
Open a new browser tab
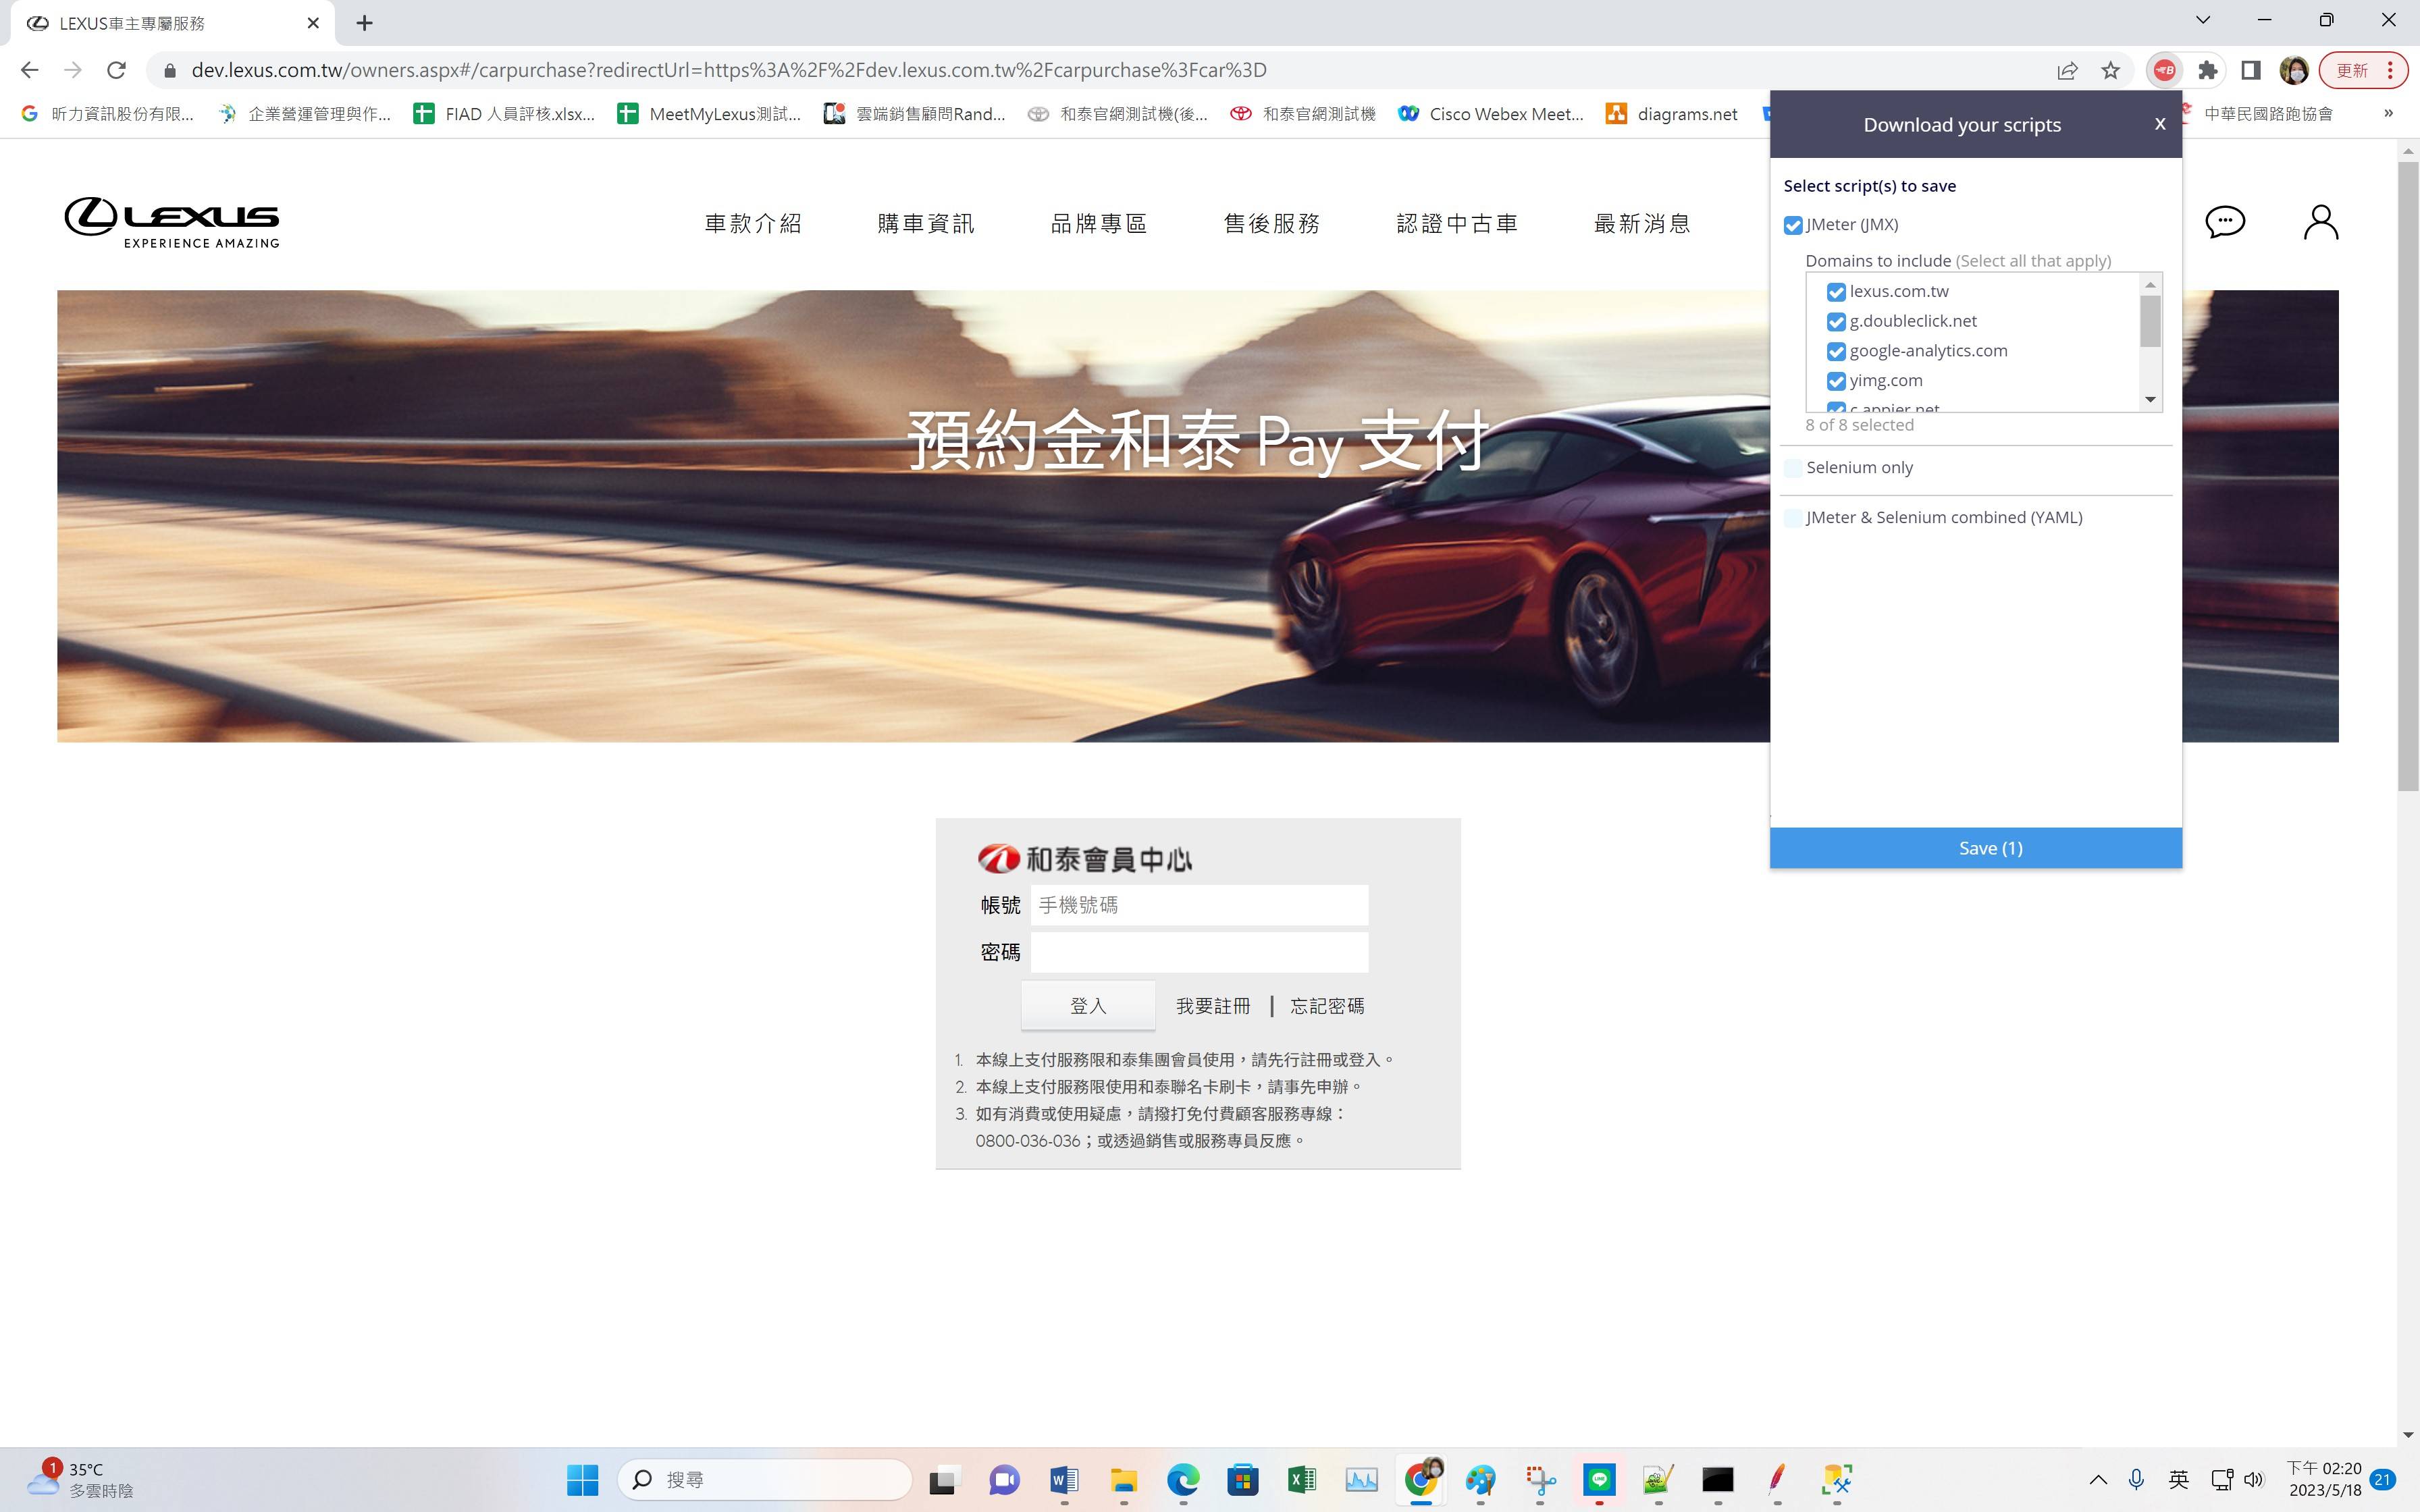tap(365, 22)
